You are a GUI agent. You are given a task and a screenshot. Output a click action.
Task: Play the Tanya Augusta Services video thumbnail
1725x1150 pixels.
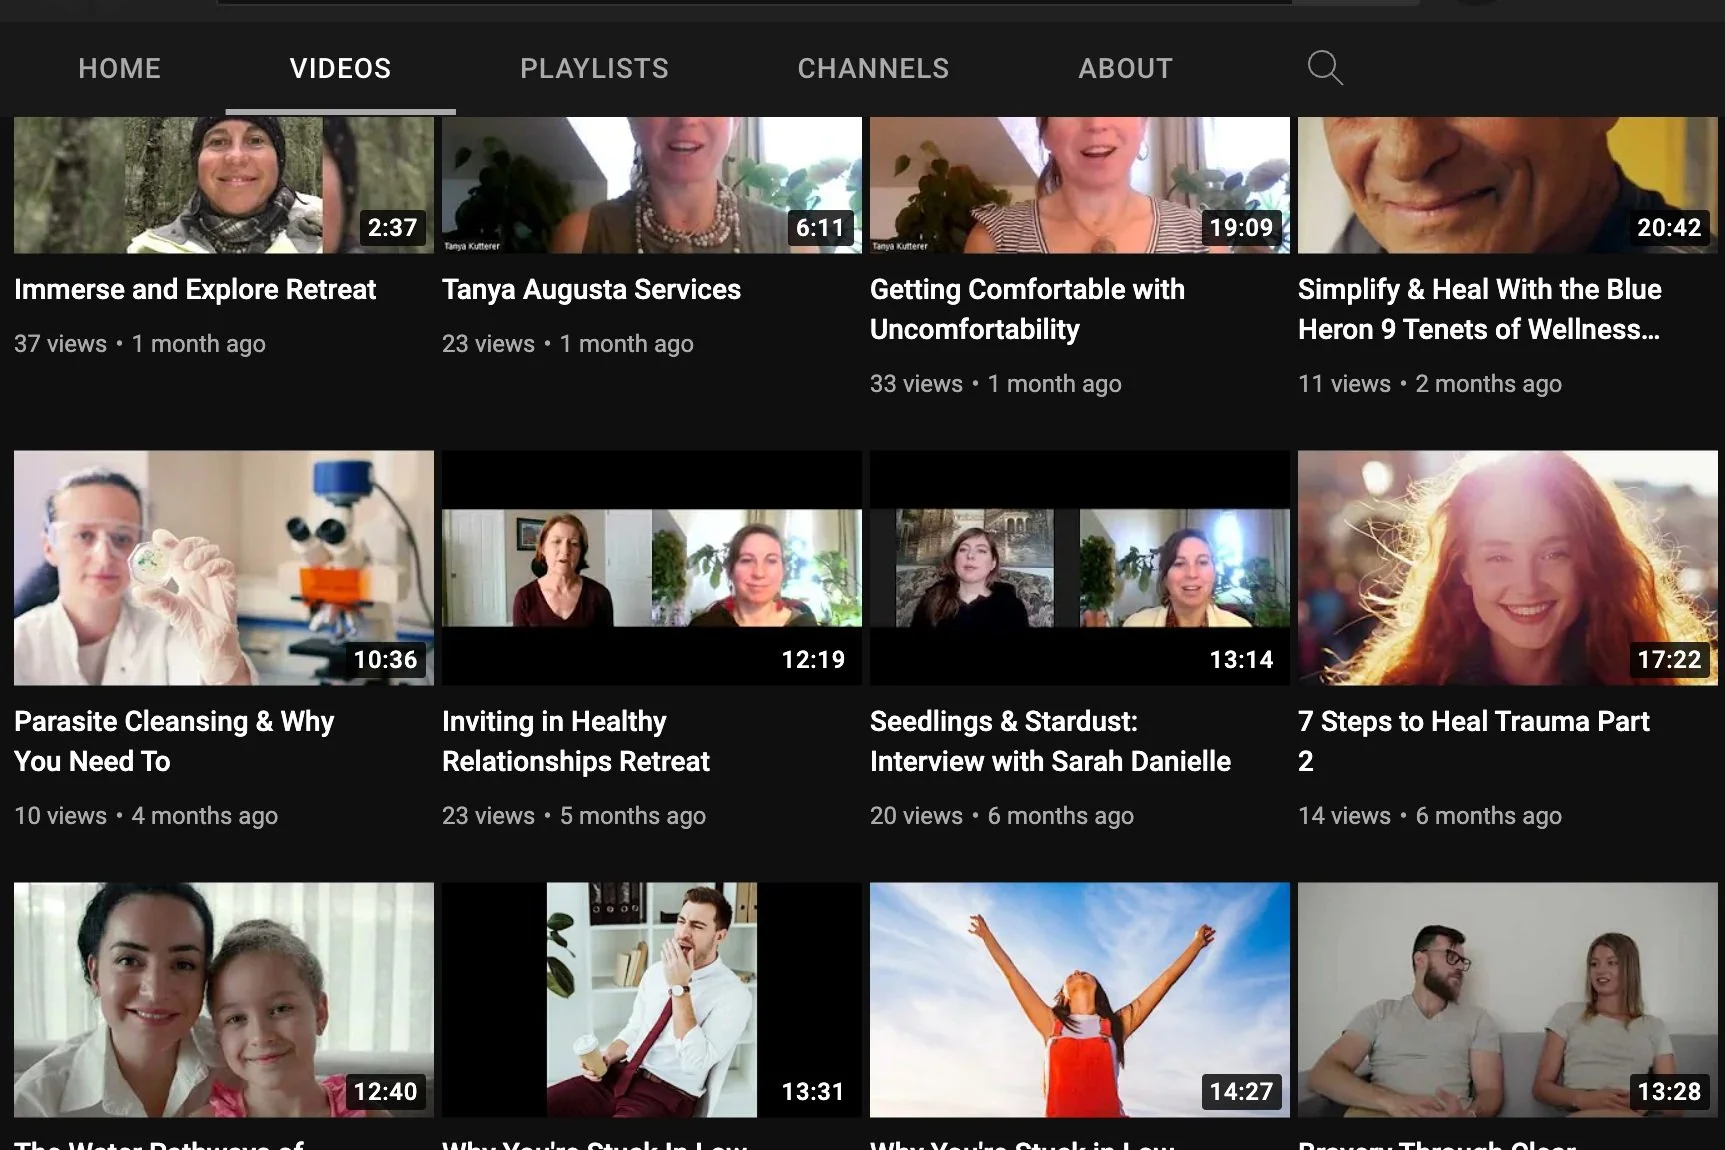click(x=652, y=185)
